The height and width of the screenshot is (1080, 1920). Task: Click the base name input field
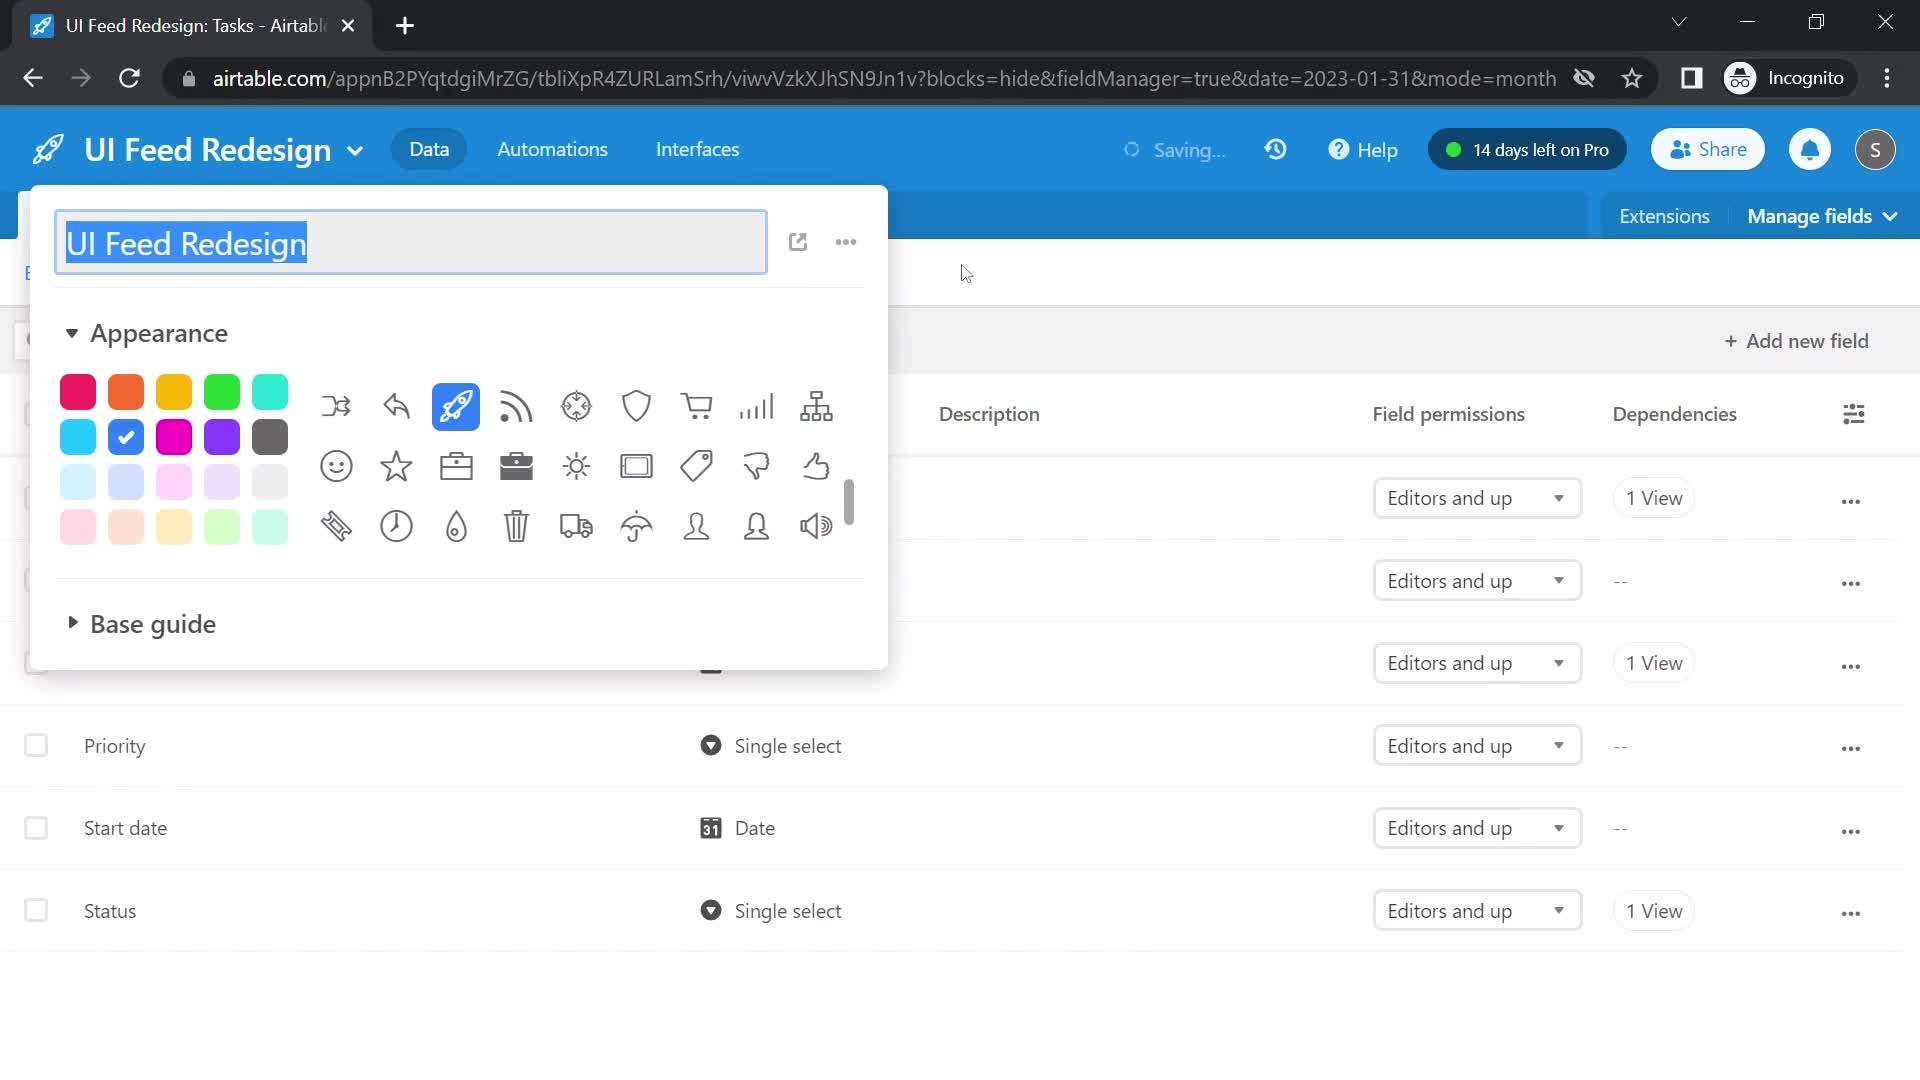click(x=411, y=242)
